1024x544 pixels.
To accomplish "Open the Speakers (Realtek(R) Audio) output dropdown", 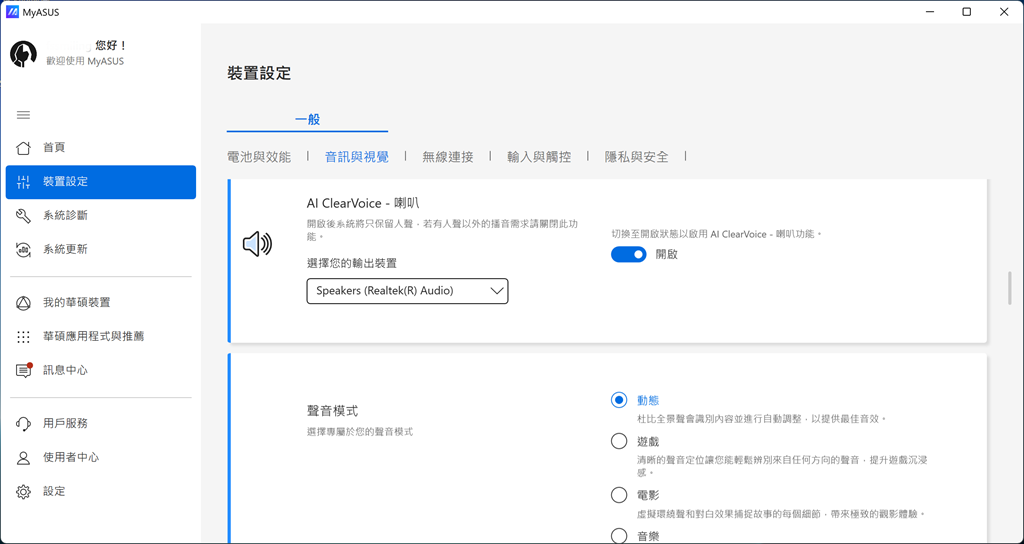I will tap(408, 291).
